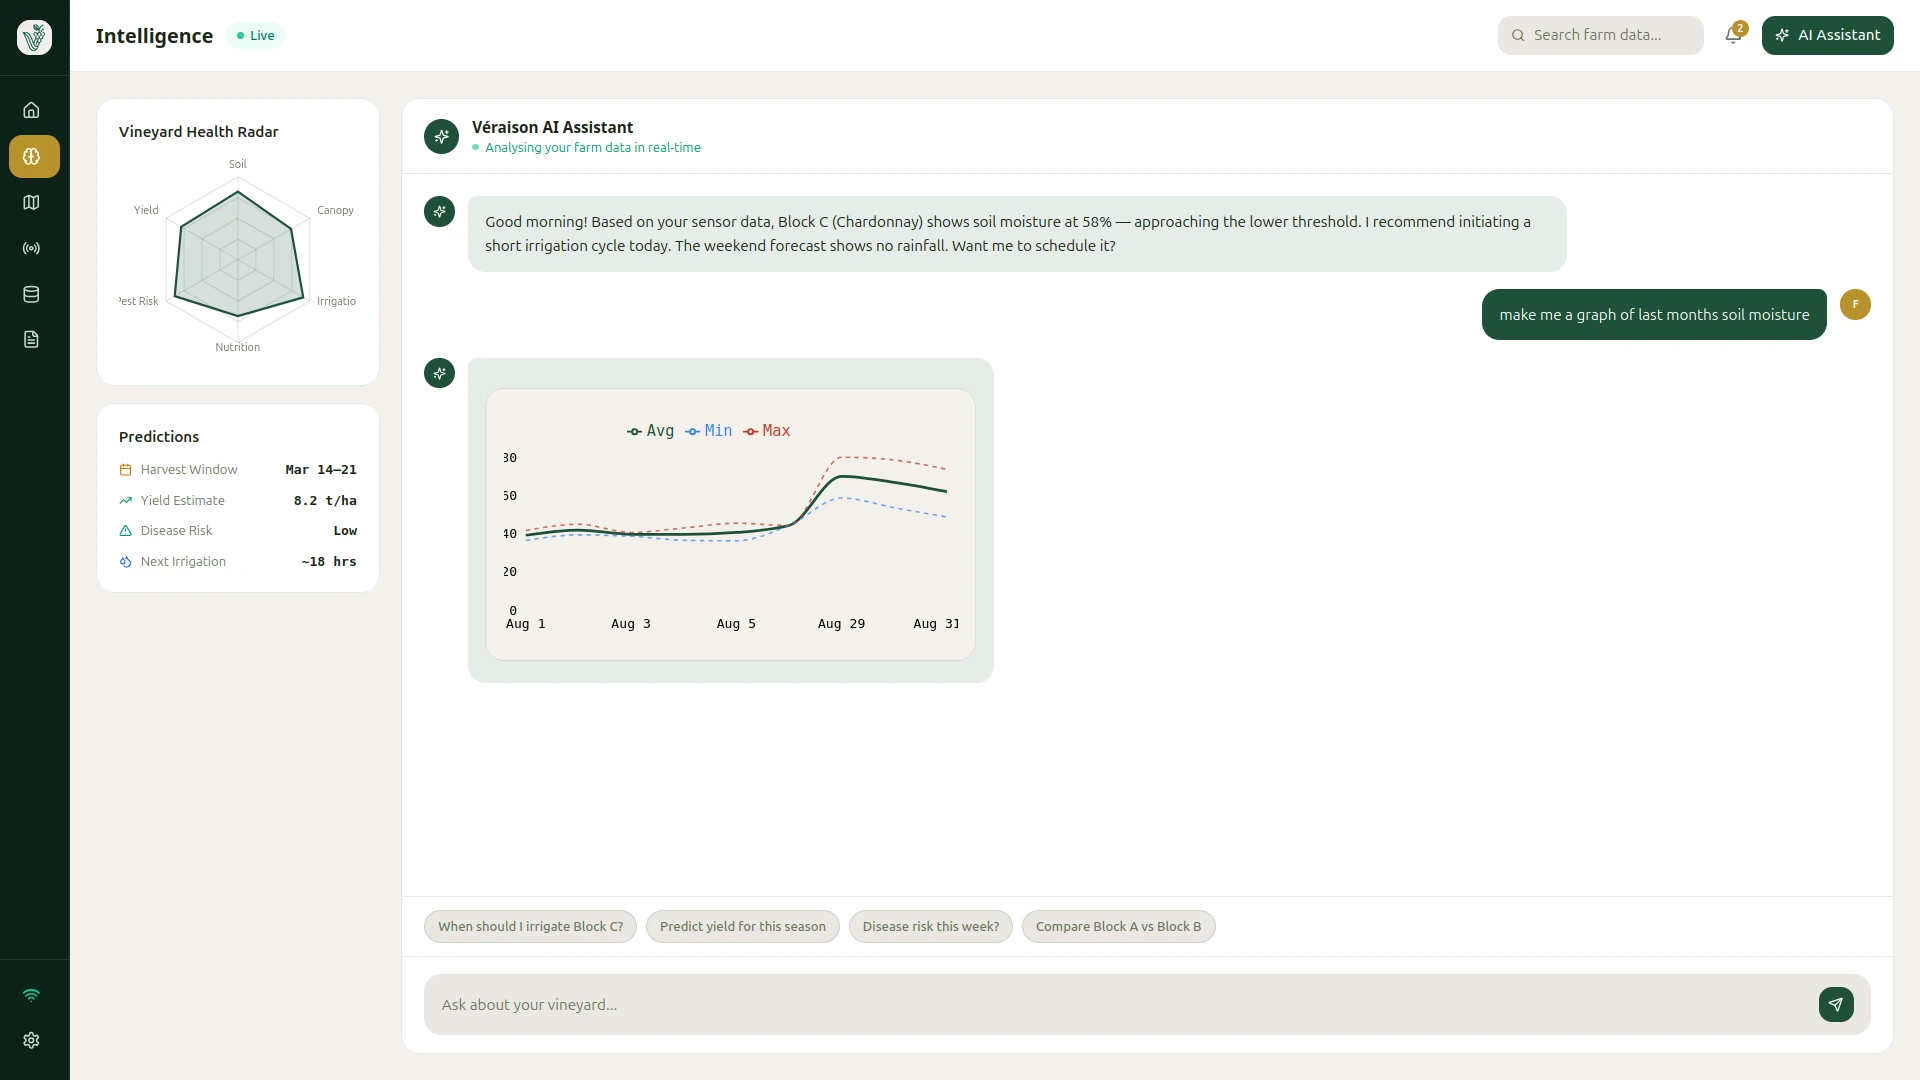1920x1080 pixels.
Task: Click the "Predictions" card heading
Action: [x=159, y=437]
